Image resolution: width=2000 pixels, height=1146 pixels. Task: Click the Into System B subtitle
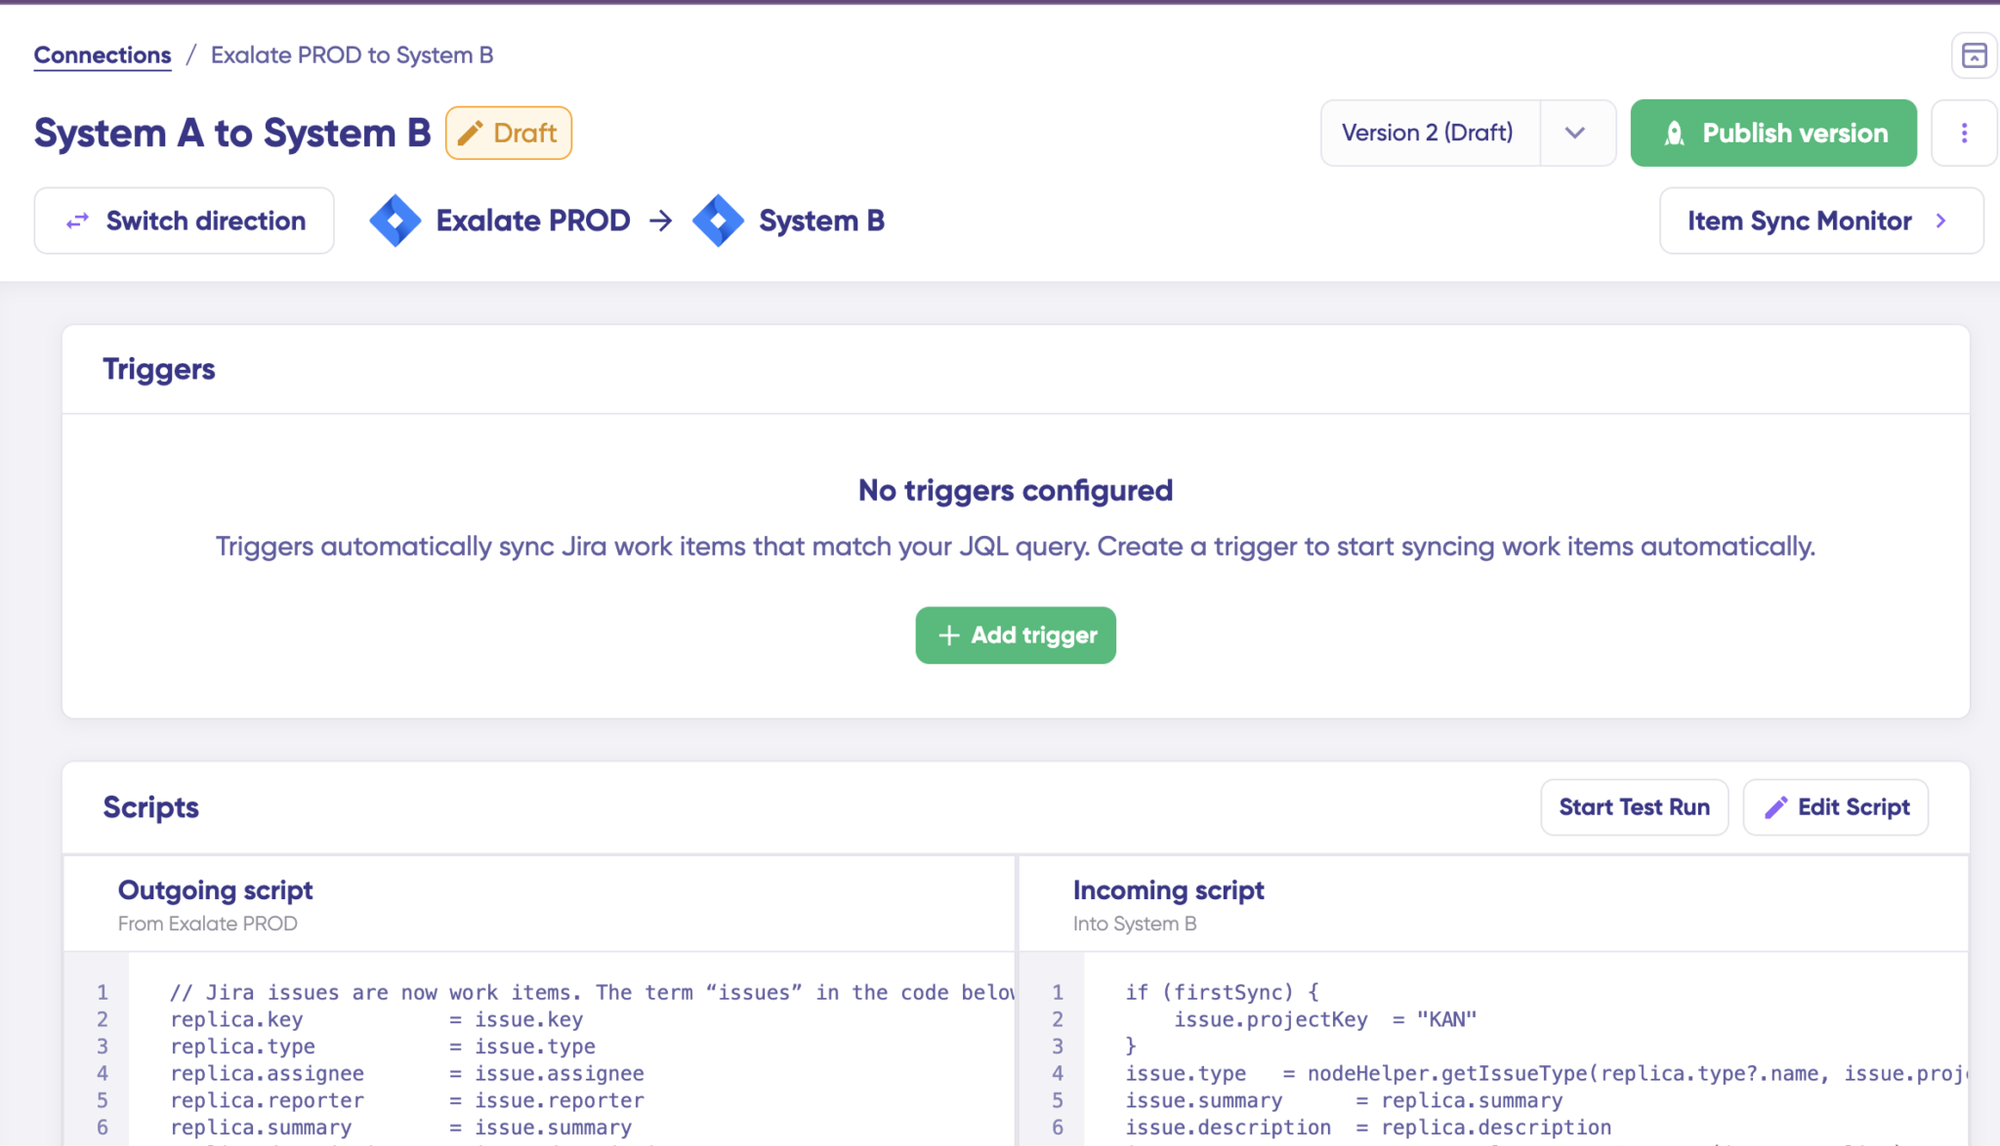(x=1134, y=924)
